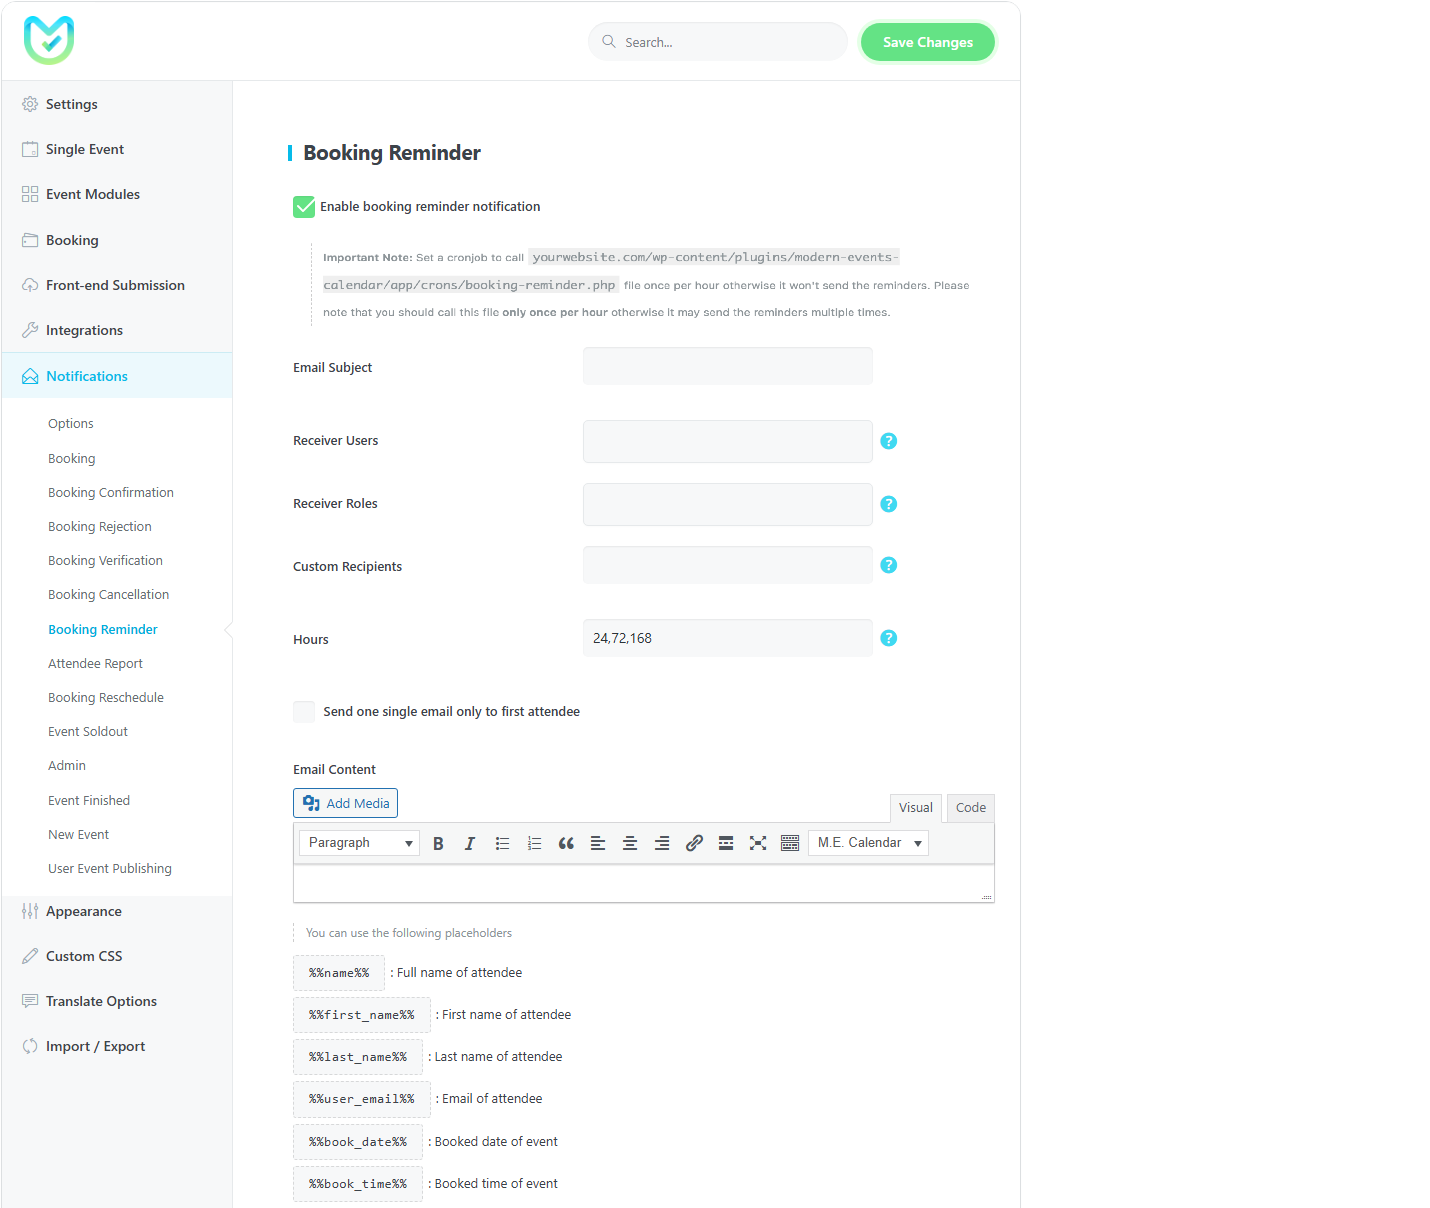Screen dimensions: 1430x1208
Task: Open the Paragraph format dropdown
Action: pyautogui.click(x=359, y=843)
